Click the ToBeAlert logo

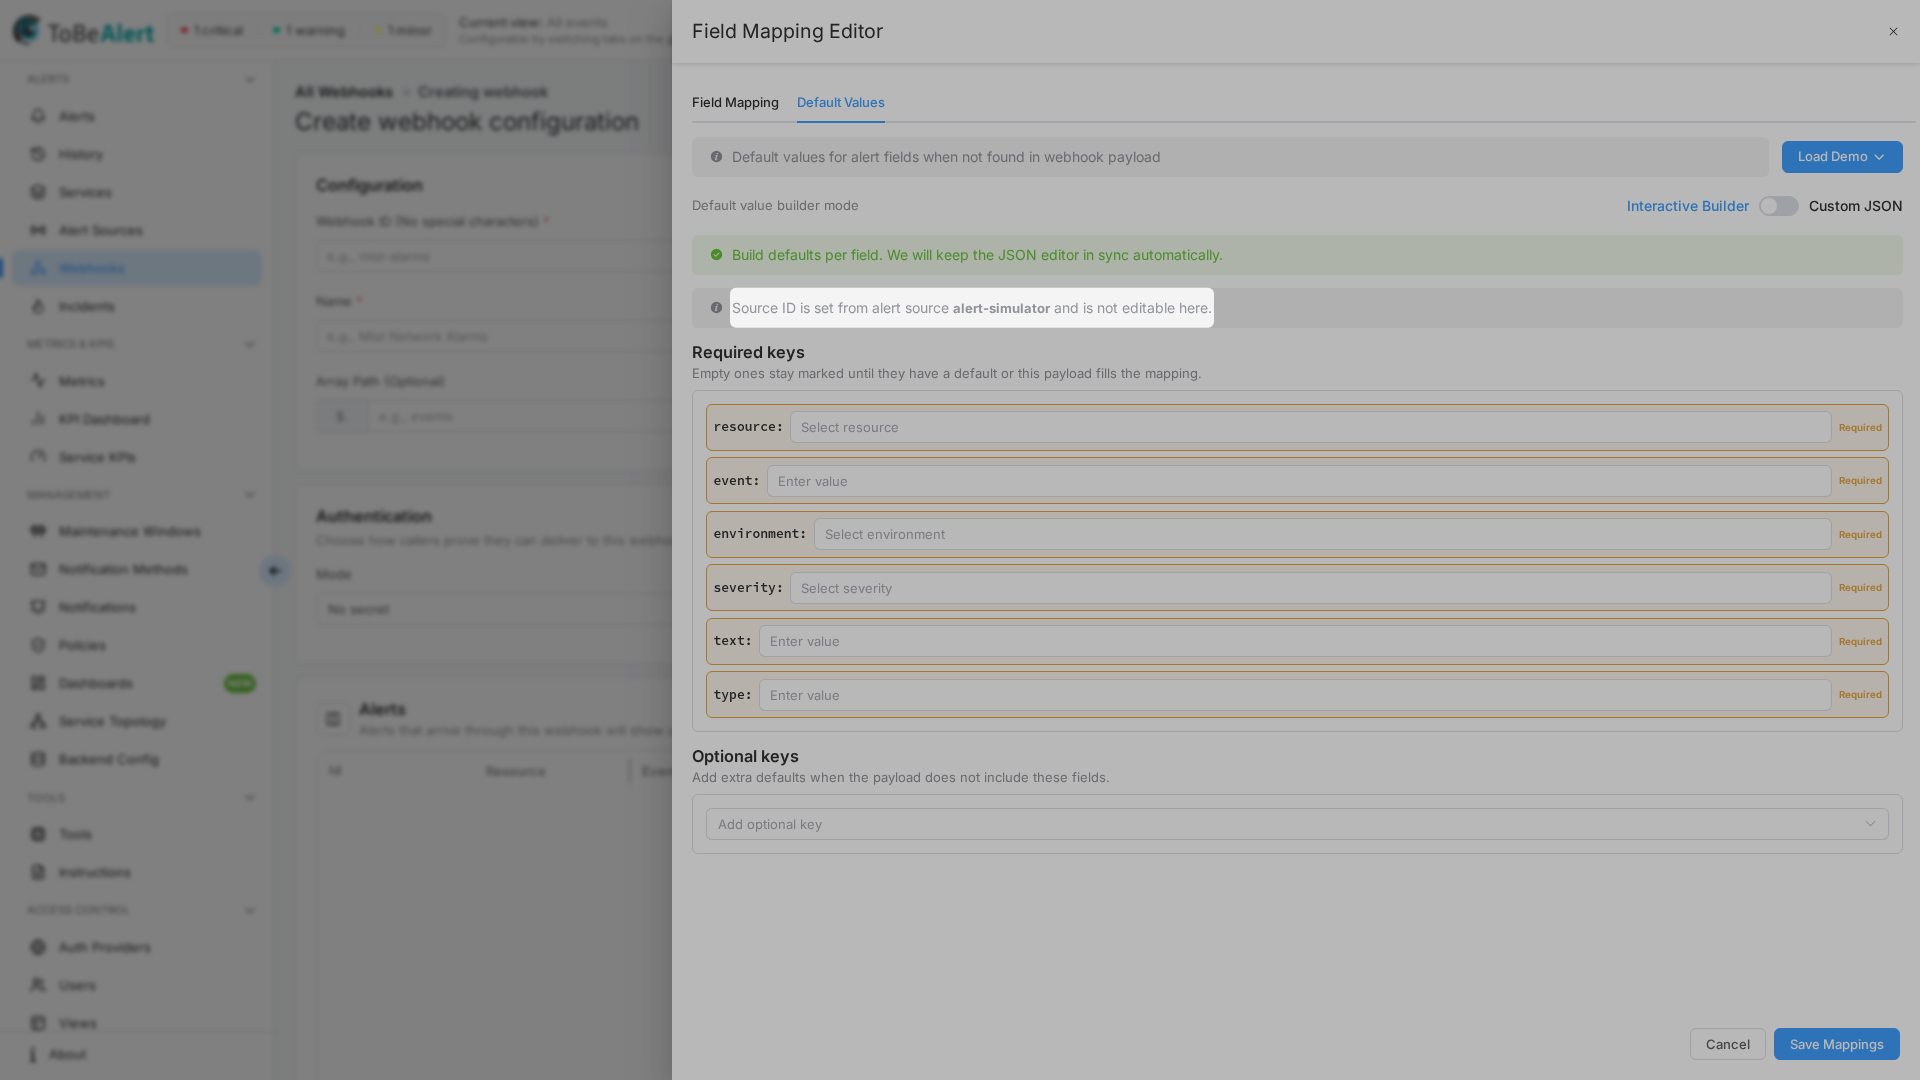click(84, 31)
